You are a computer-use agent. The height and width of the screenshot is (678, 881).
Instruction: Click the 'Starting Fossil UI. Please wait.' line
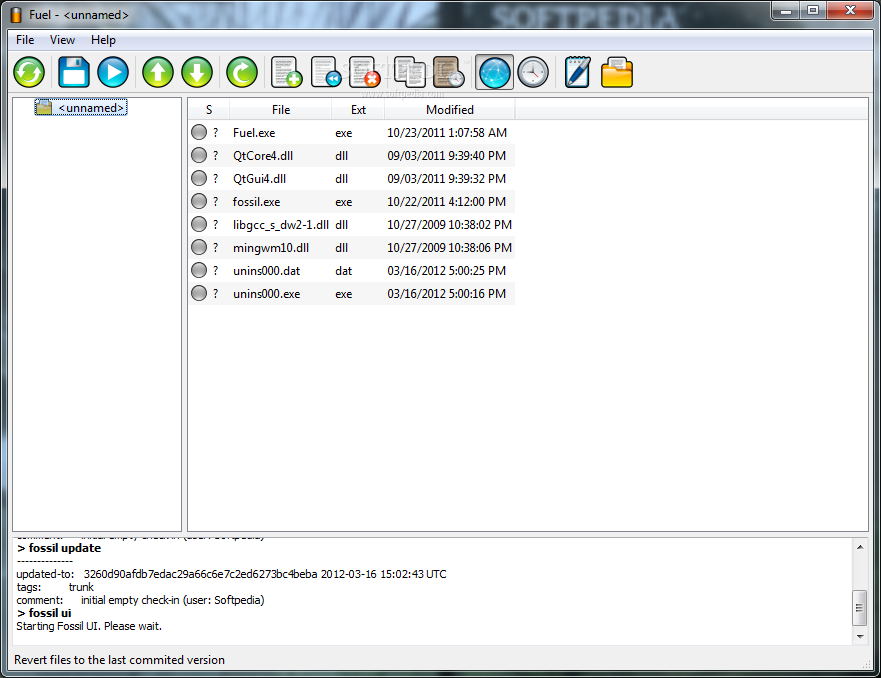tap(89, 626)
